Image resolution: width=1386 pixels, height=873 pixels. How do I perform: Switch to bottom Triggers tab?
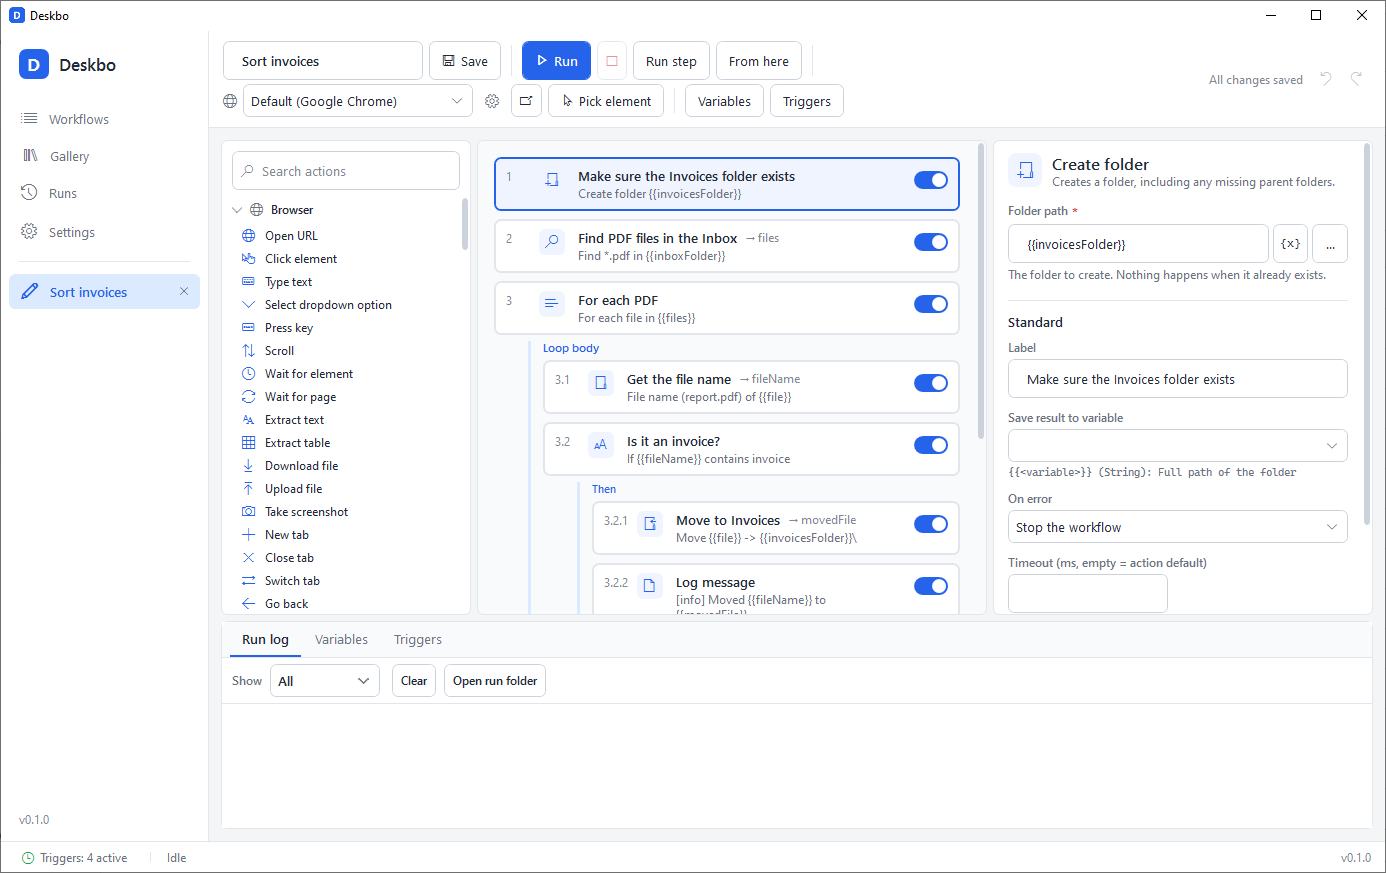[x=418, y=640]
